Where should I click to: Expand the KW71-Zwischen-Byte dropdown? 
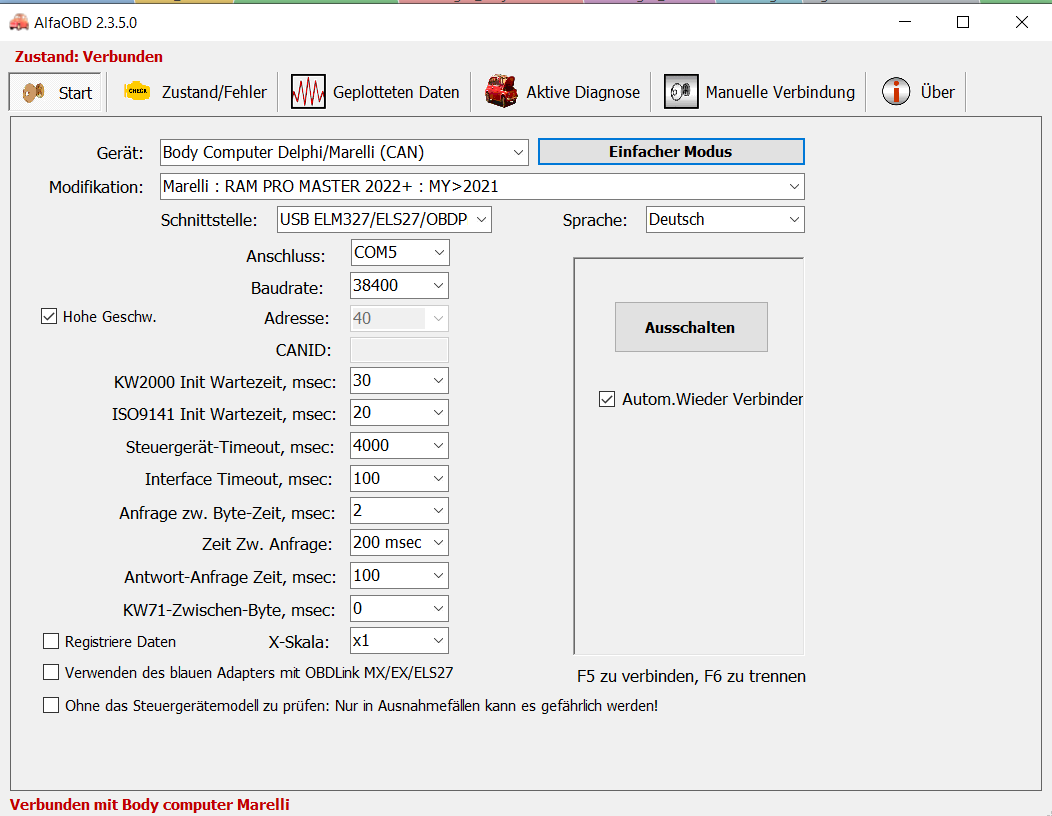pos(400,609)
